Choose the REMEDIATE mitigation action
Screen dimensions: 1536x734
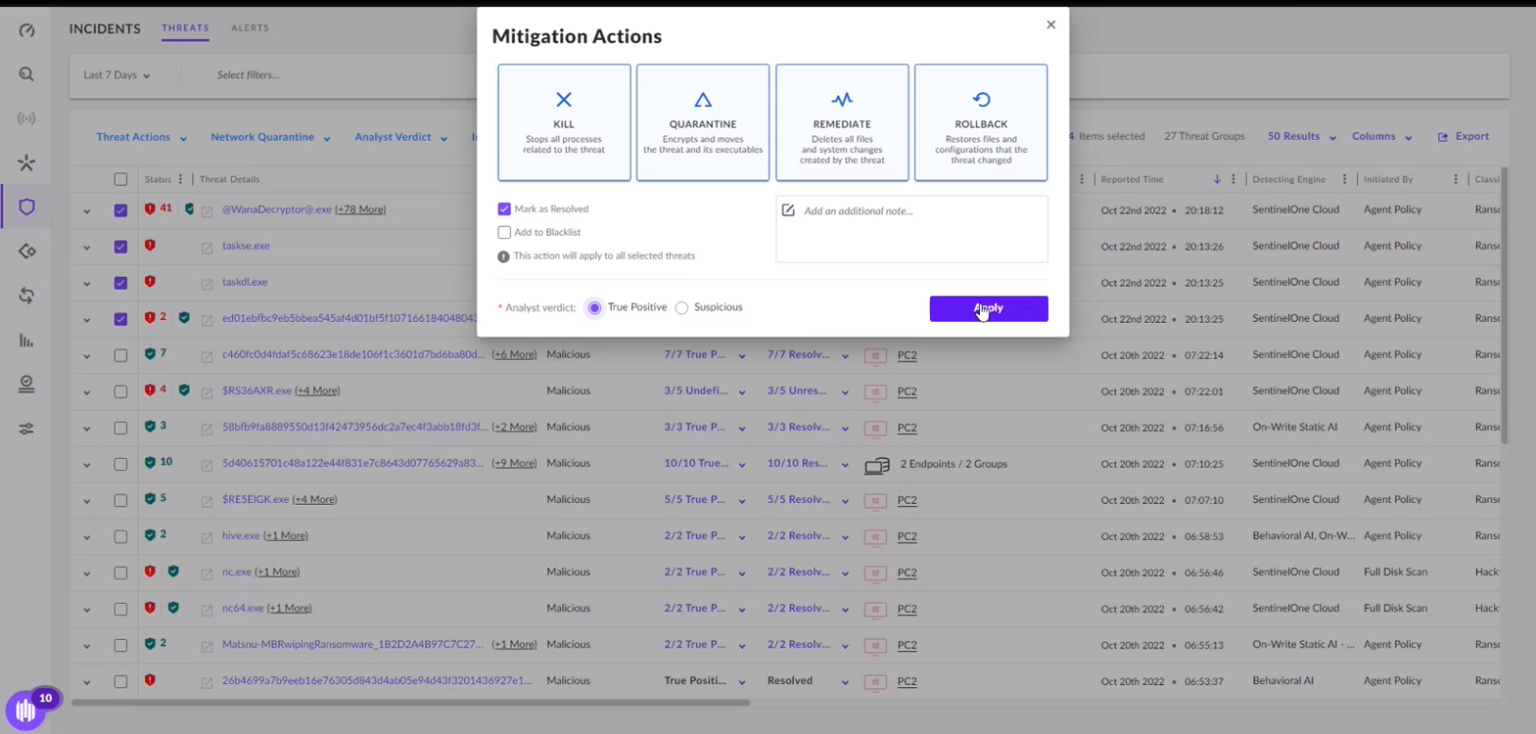click(841, 122)
